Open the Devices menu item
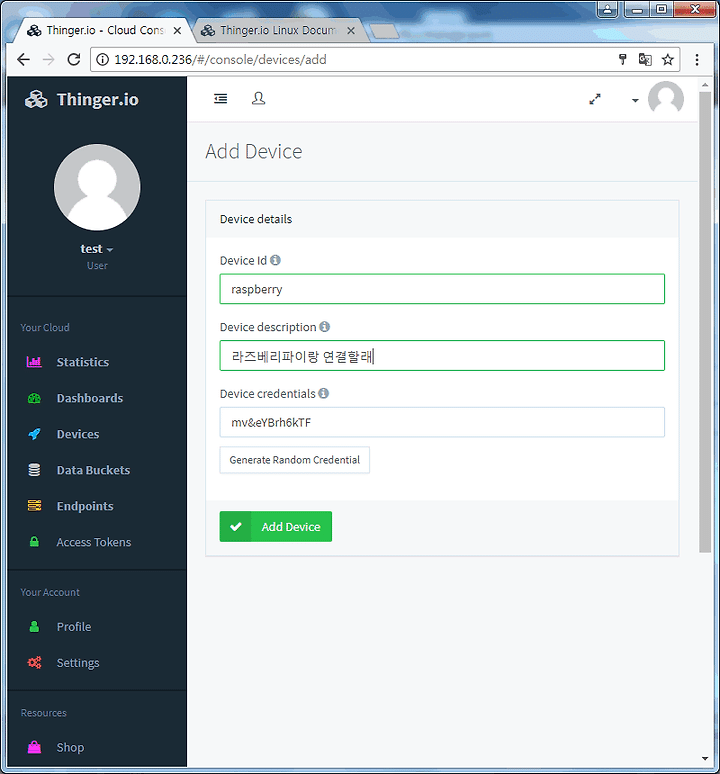The width and height of the screenshot is (720, 774). (x=77, y=434)
